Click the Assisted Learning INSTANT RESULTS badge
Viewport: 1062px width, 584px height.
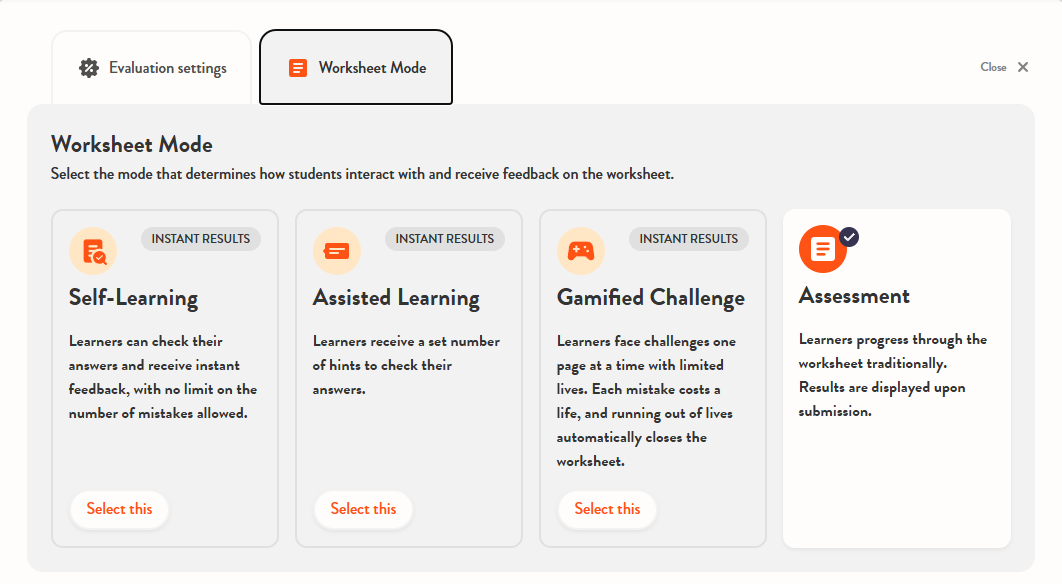coord(445,239)
